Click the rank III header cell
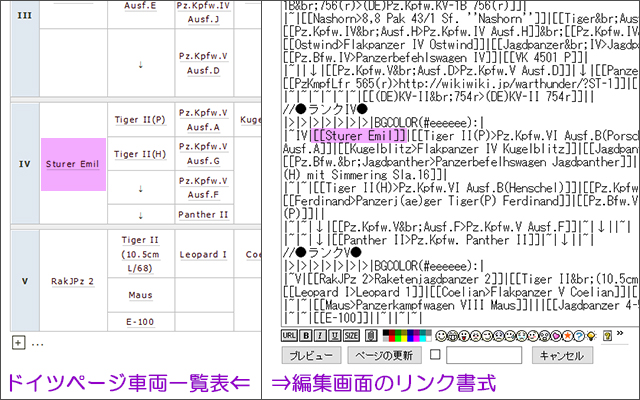 click(25, 48)
